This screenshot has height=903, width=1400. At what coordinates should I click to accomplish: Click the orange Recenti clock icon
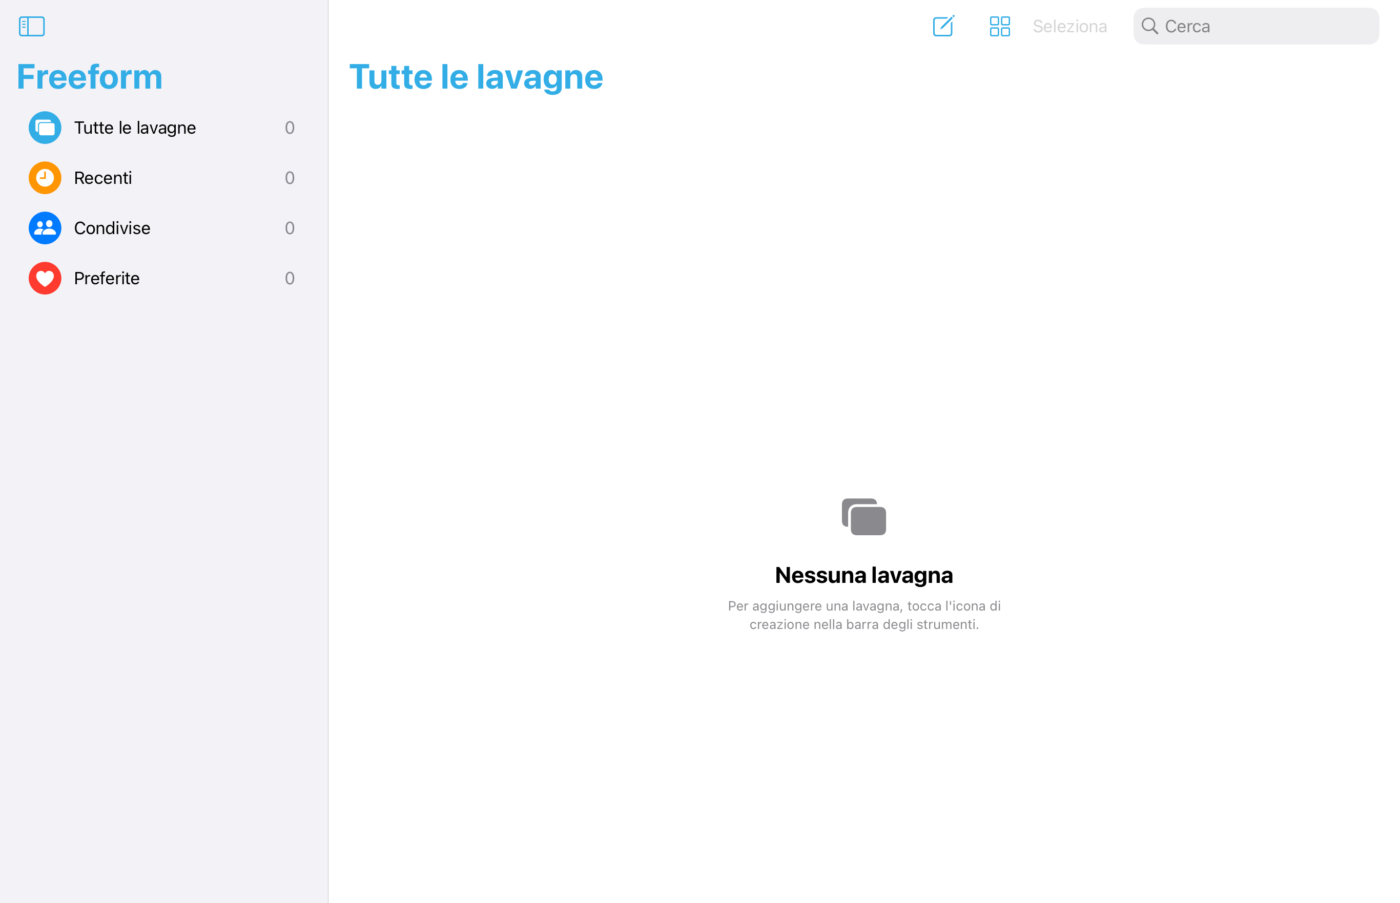tap(45, 178)
